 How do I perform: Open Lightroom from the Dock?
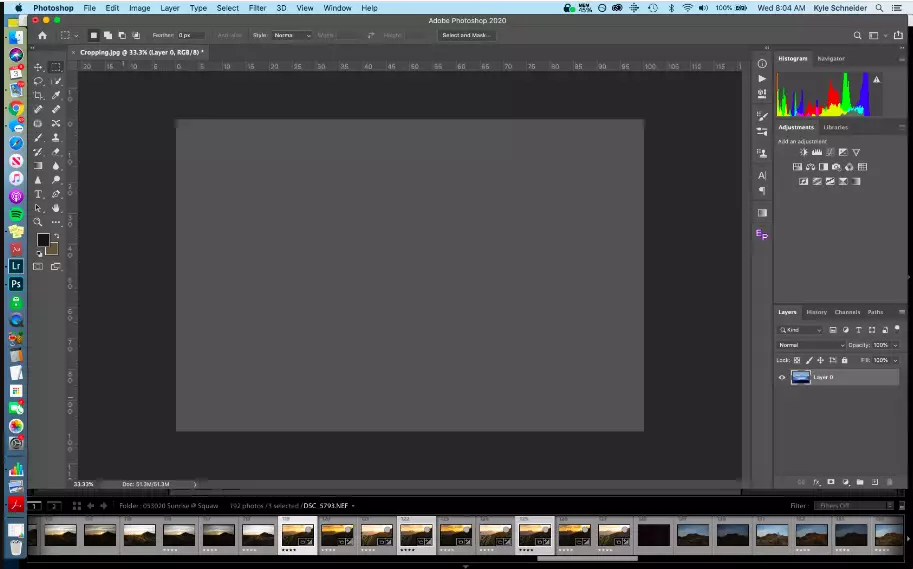(x=16, y=266)
